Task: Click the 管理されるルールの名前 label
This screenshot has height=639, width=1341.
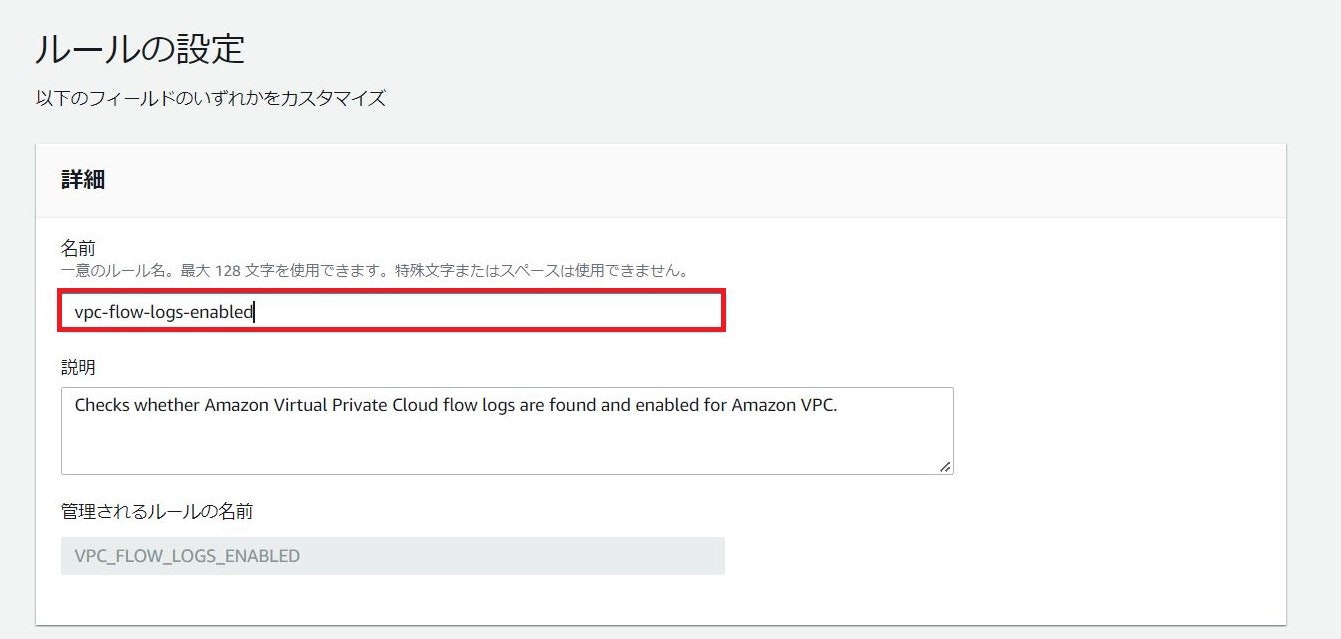Action: point(157,511)
